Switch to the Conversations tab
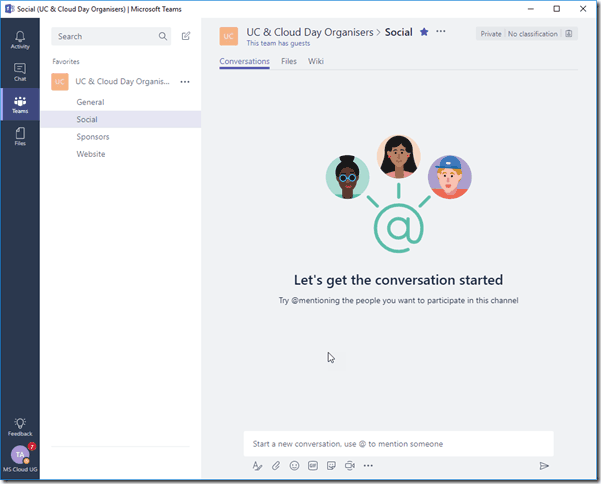Image resolution: width=601 pixels, height=484 pixels. (x=245, y=61)
